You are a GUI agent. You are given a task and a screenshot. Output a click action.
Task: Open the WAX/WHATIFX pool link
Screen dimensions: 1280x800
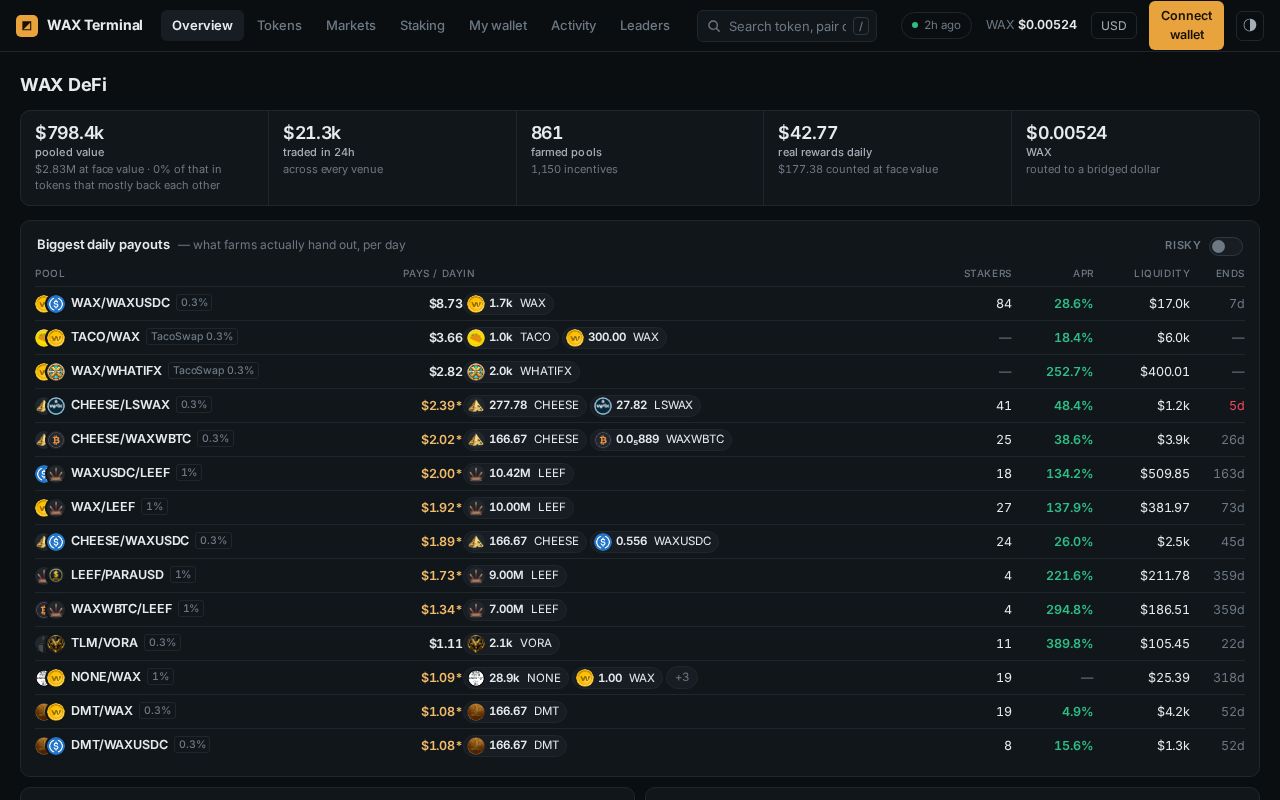tap(116, 371)
